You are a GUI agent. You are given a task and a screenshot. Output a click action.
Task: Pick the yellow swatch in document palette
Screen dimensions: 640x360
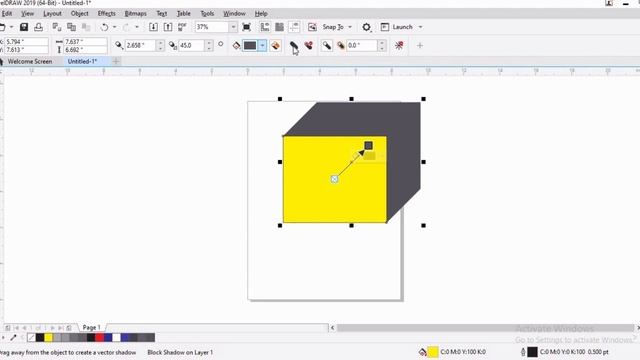[49, 338]
